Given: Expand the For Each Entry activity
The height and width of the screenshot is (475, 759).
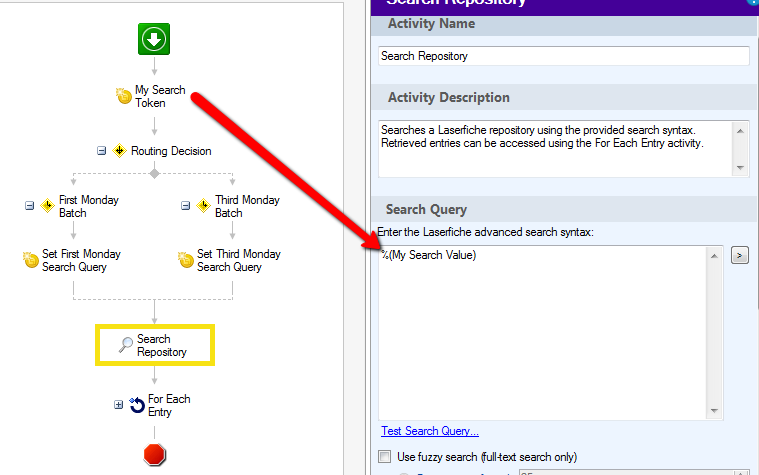Looking at the screenshot, I should pyautogui.click(x=119, y=404).
